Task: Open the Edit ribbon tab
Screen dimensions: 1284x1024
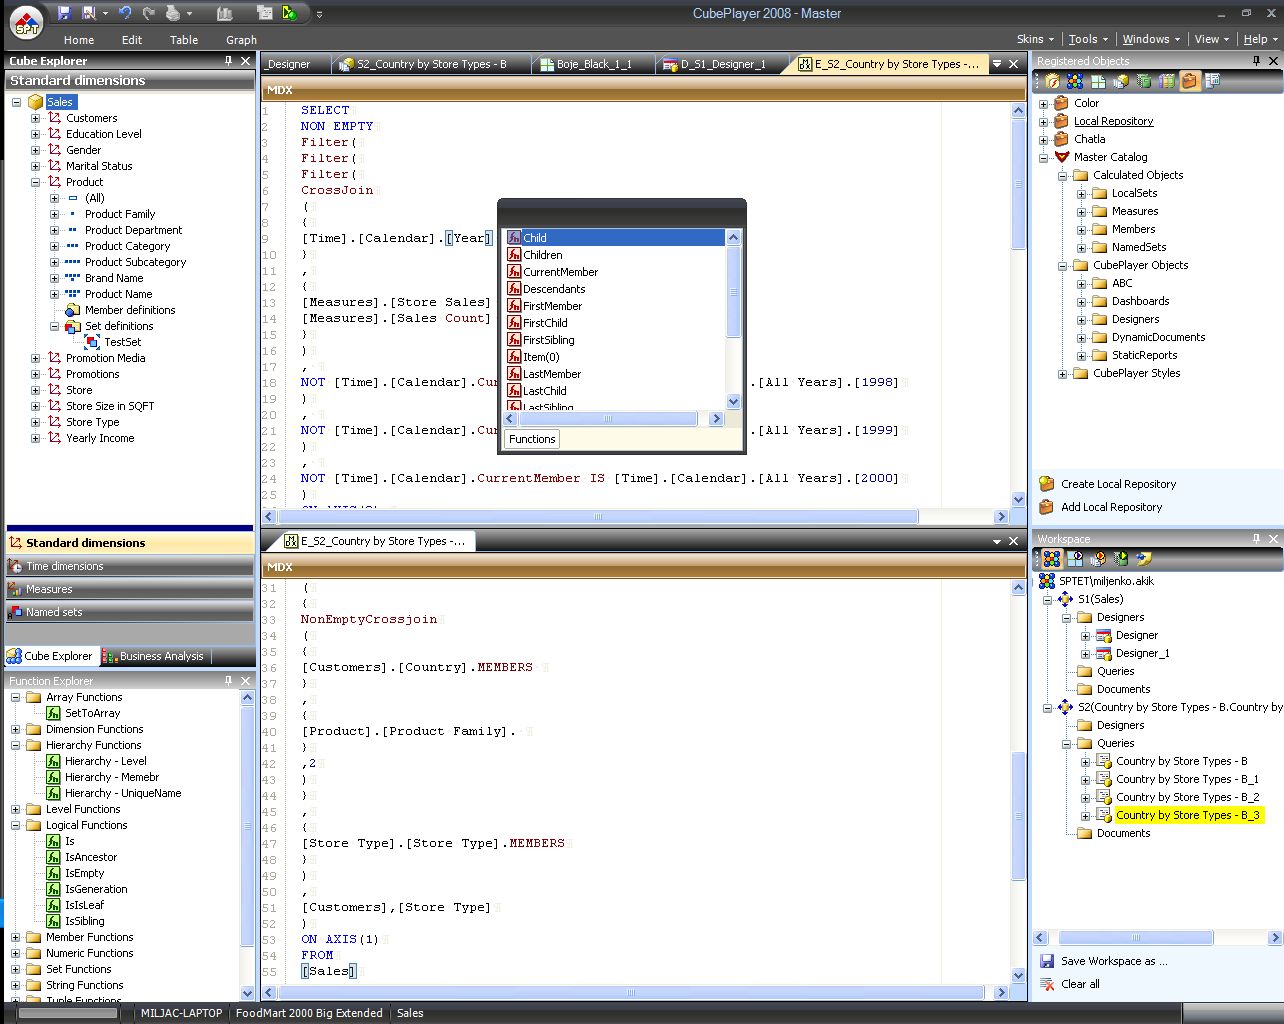Action: pos(132,40)
